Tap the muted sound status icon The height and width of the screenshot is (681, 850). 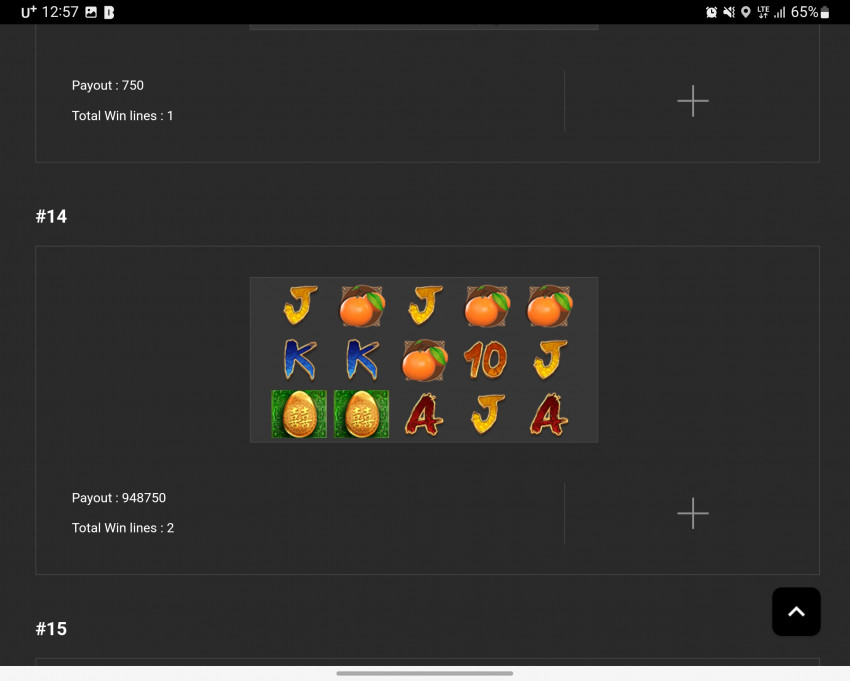729,12
